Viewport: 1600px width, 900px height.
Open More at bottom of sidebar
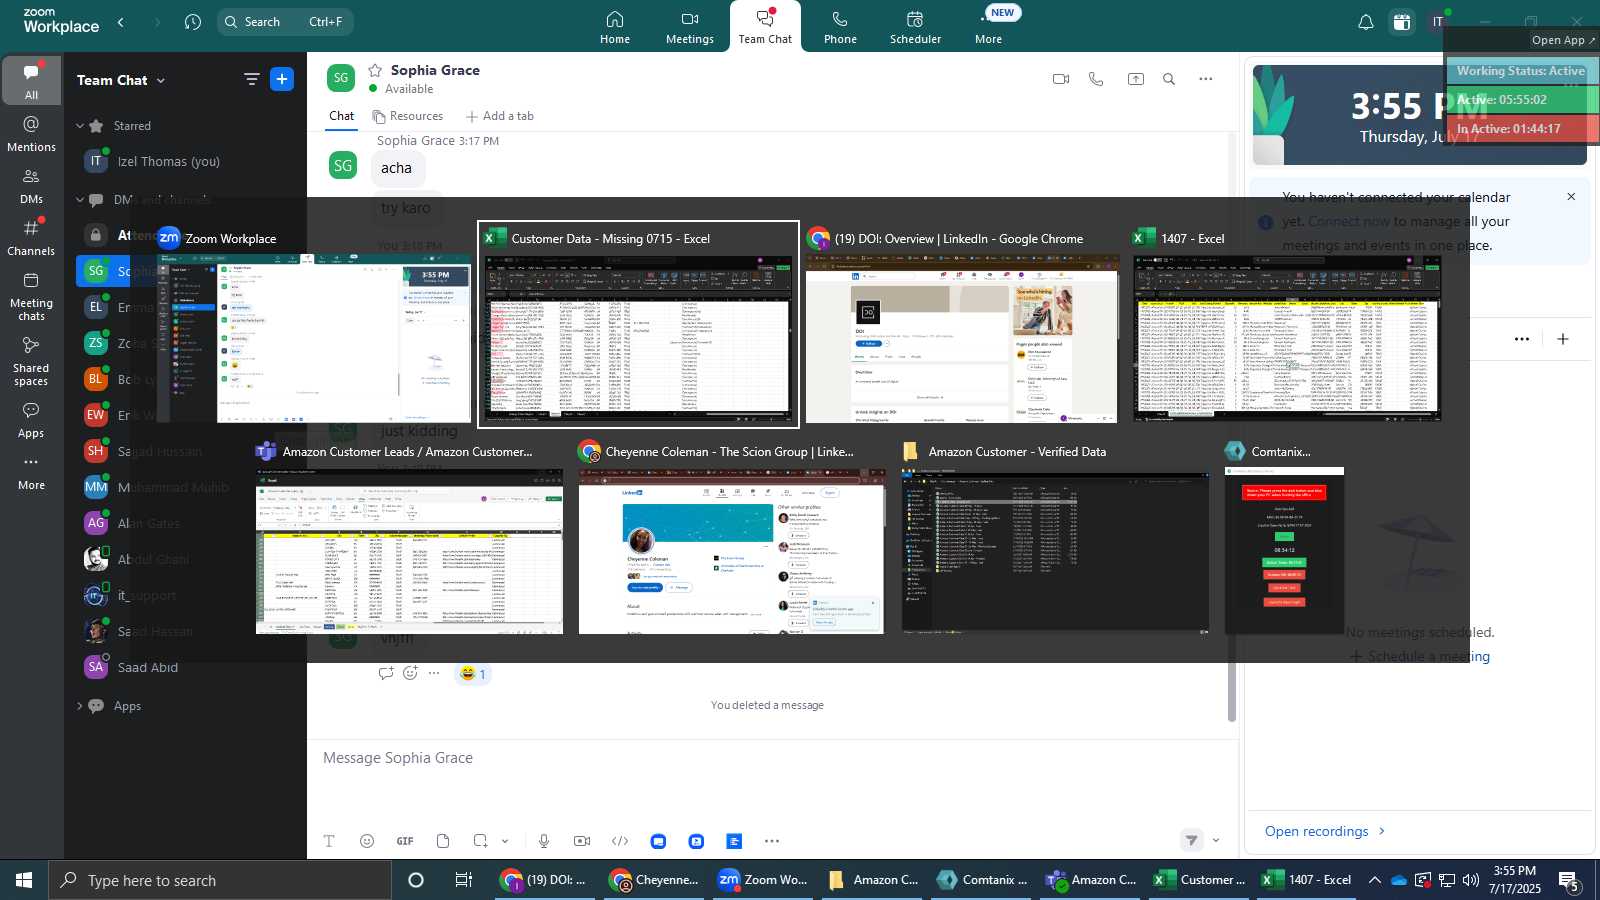[x=31, y=473]
